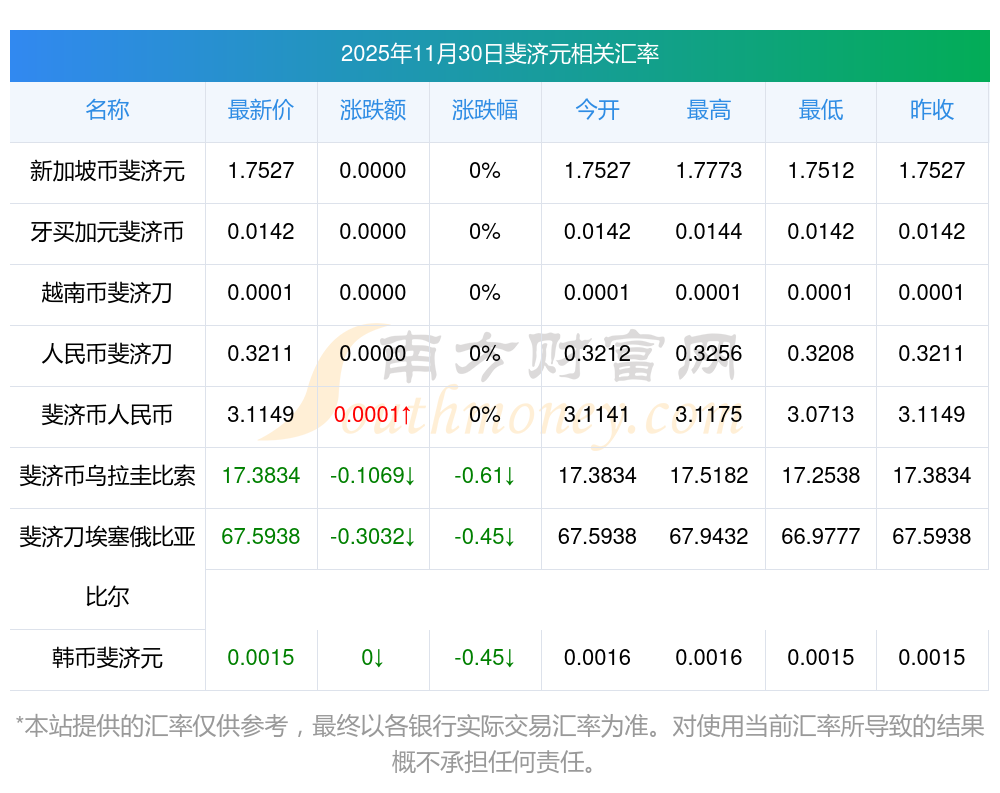The width and height of the screenshot is (1000, 793).
Task: Select the low value 1.7512
Action: pos(821,170)
